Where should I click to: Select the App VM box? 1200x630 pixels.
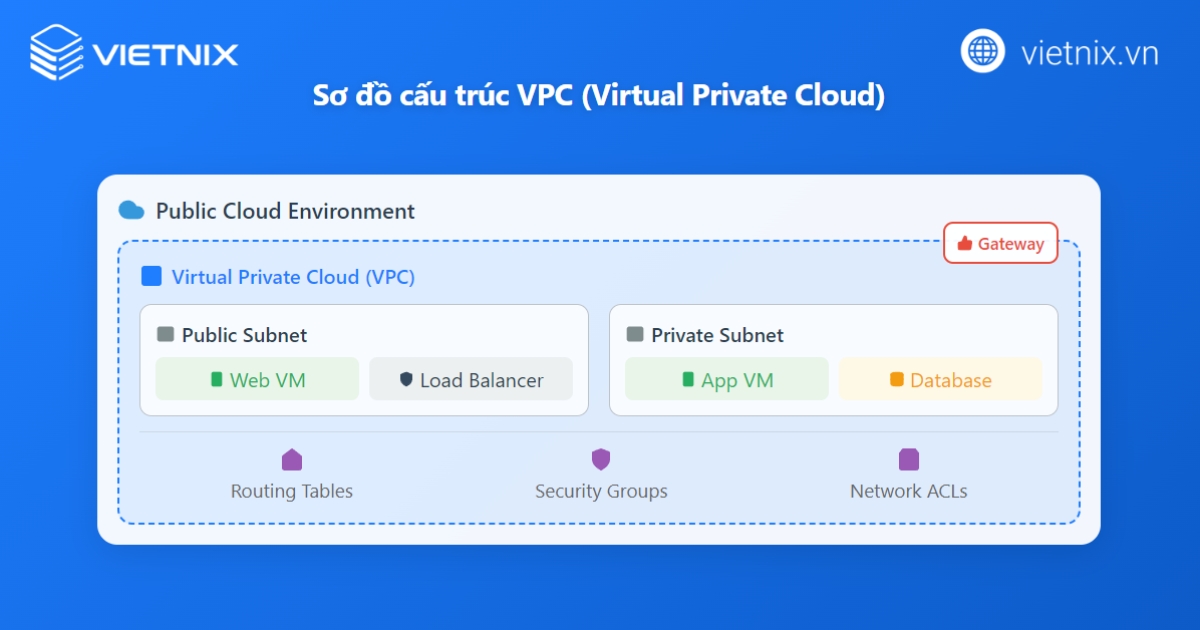click(x=727, y=379)
